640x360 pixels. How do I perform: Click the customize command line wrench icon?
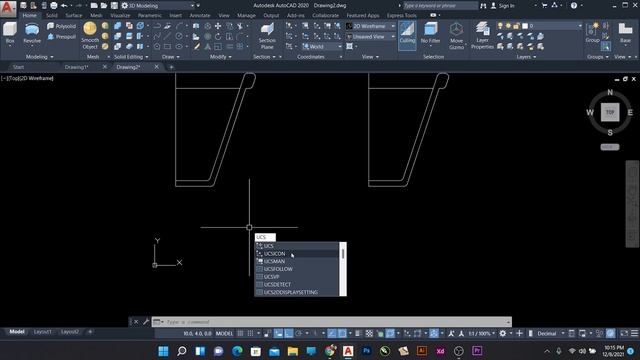(x=146, y=322)
